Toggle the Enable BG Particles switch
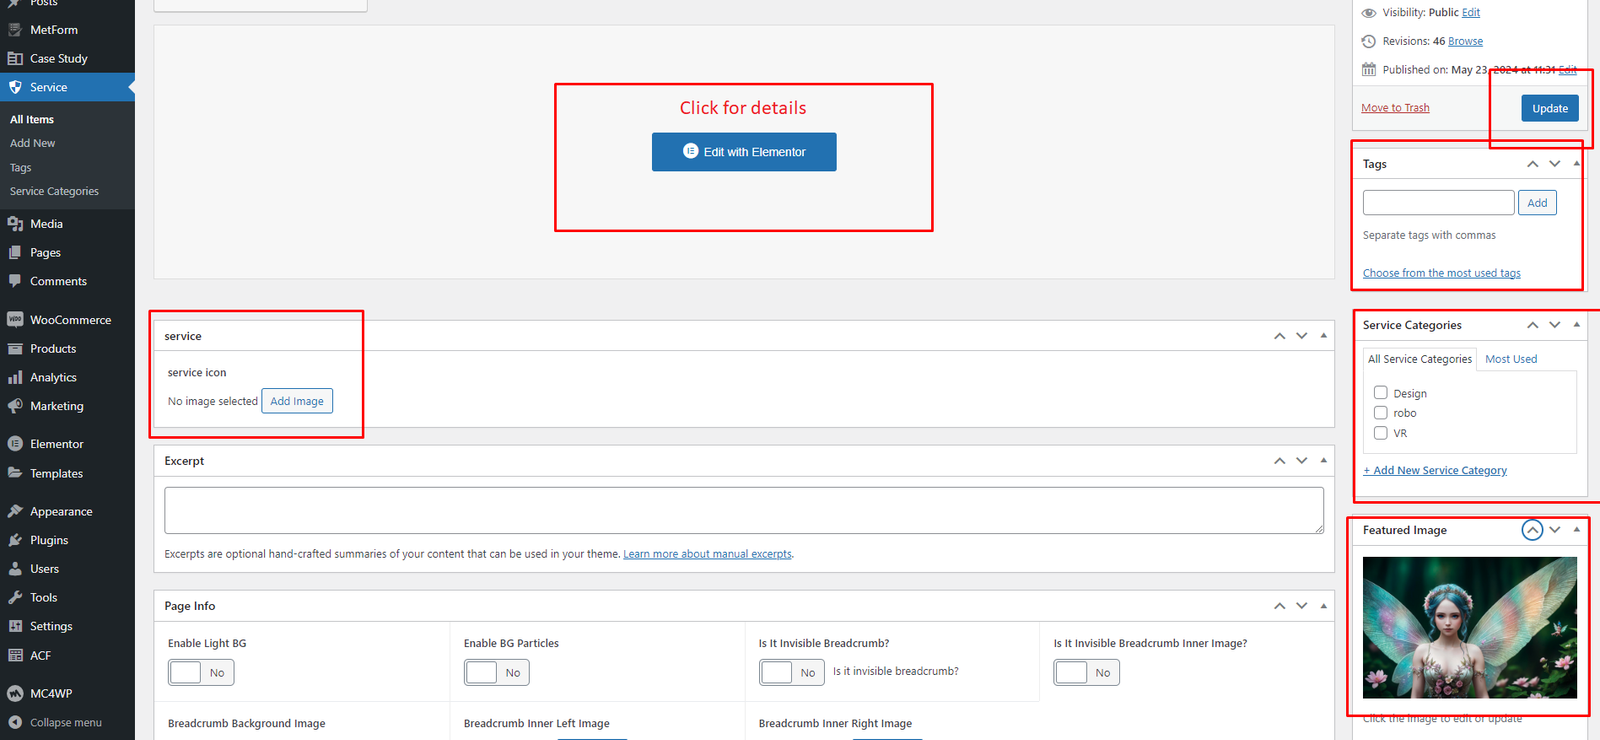This screenshot has height=740, width=1600. pyautogui.click(x=496, y=673)
